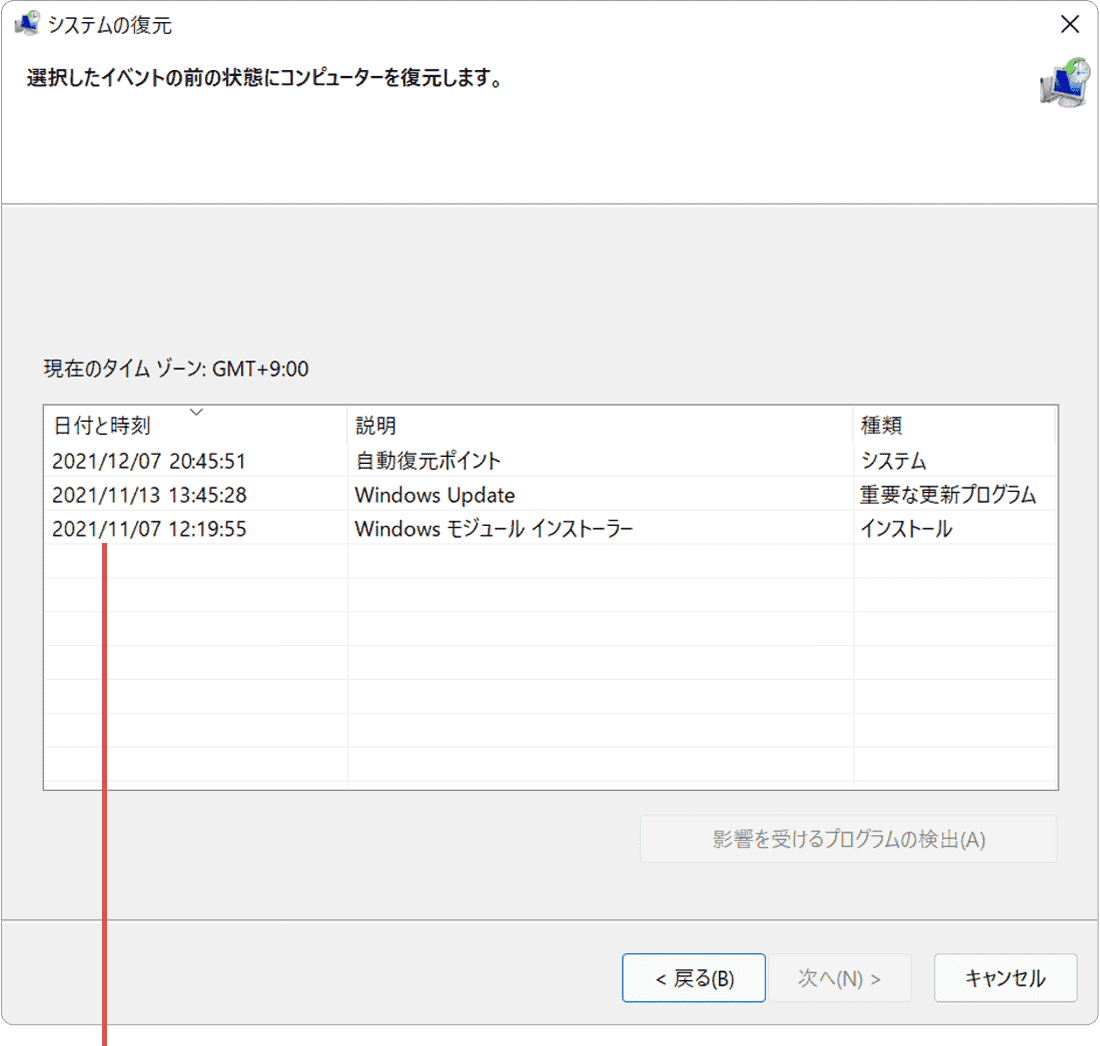The image size is (1100, 1046).
Task: Cancel the restore with キャンセル button
Action: pyautogui.click(x=1005, y=978)
